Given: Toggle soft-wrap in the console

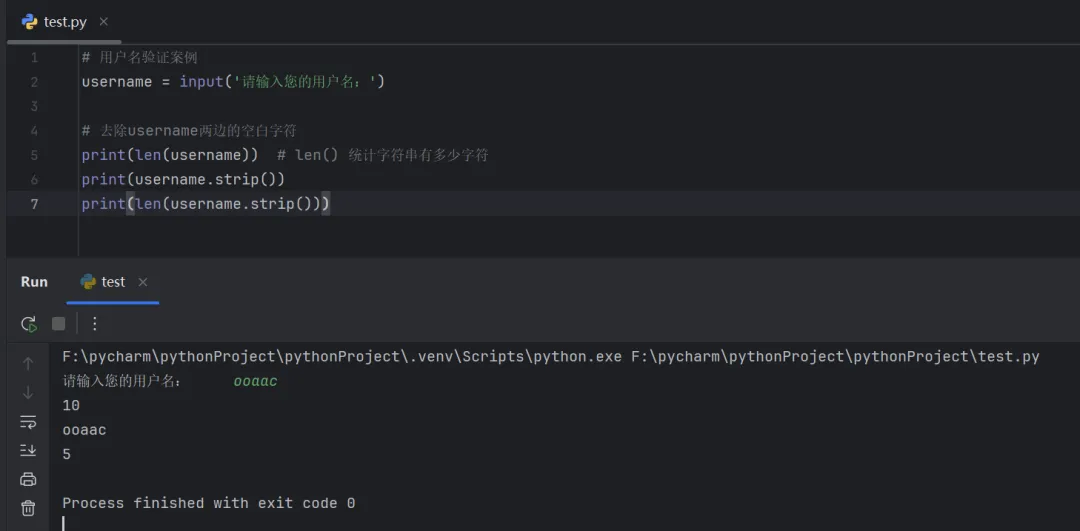Looking at the screenshot, I should tap(28, 421).
